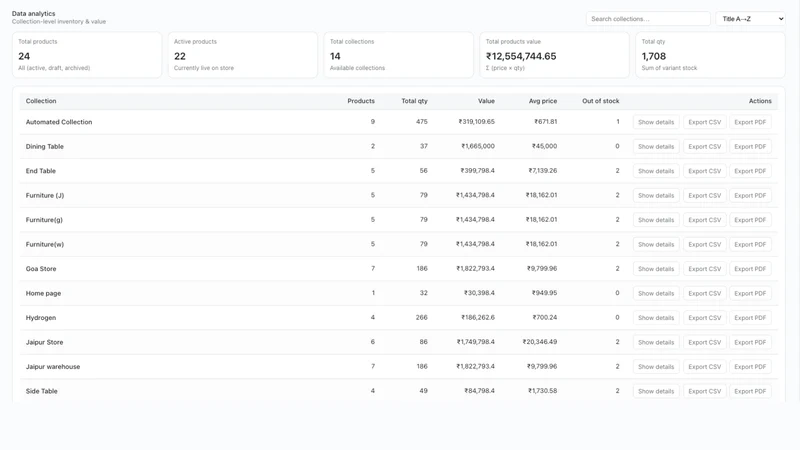Focus the Search collections field

648,19
